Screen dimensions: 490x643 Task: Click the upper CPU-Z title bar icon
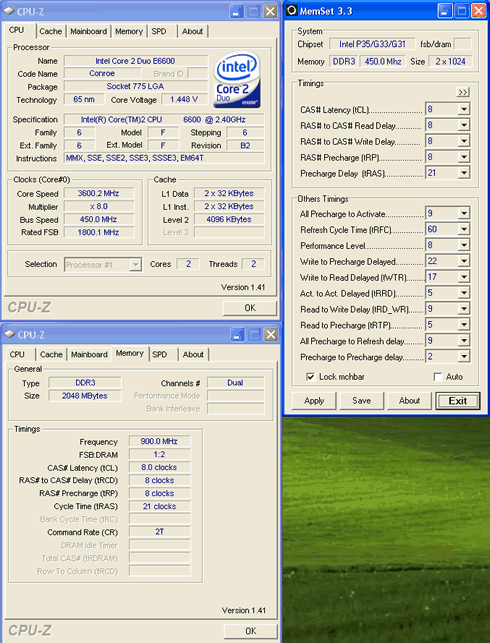9,11
